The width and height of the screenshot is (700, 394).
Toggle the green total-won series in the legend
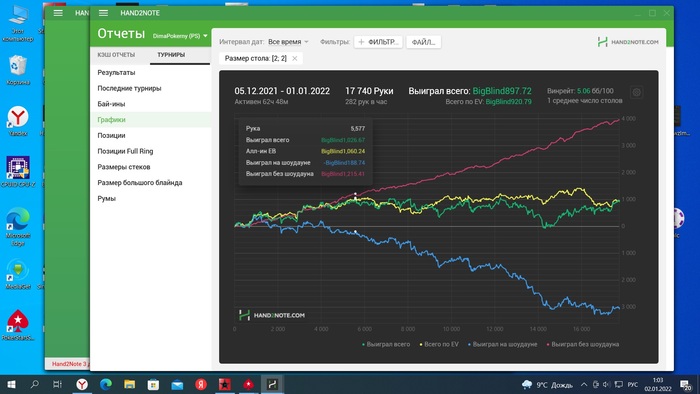pyautogui.click(x=386, y=344)
